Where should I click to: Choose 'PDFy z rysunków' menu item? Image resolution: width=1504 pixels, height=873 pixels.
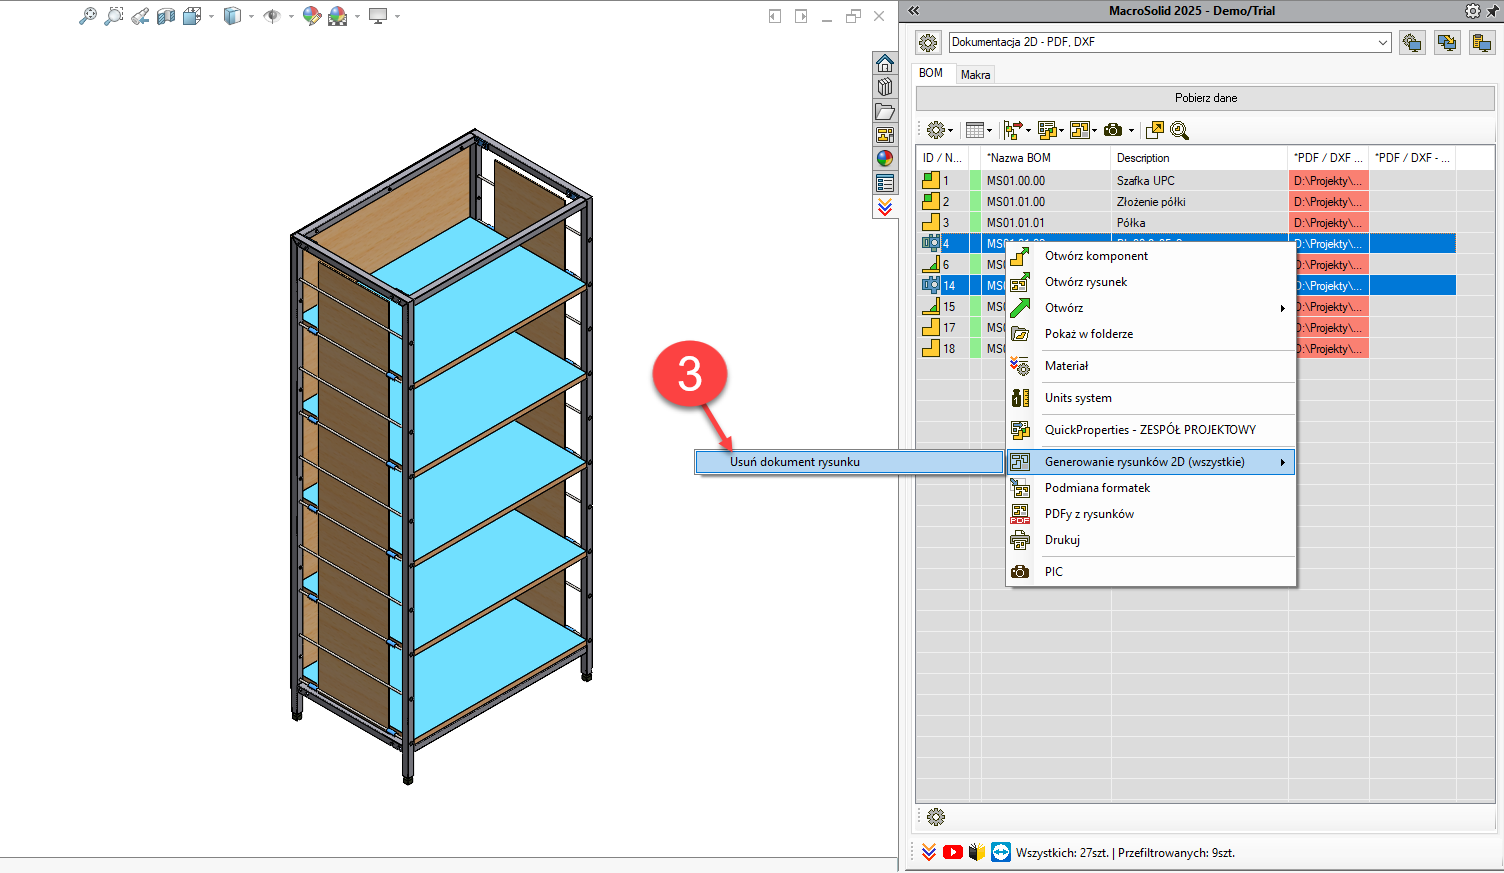pyautogui.click(x=1151, y=514)
